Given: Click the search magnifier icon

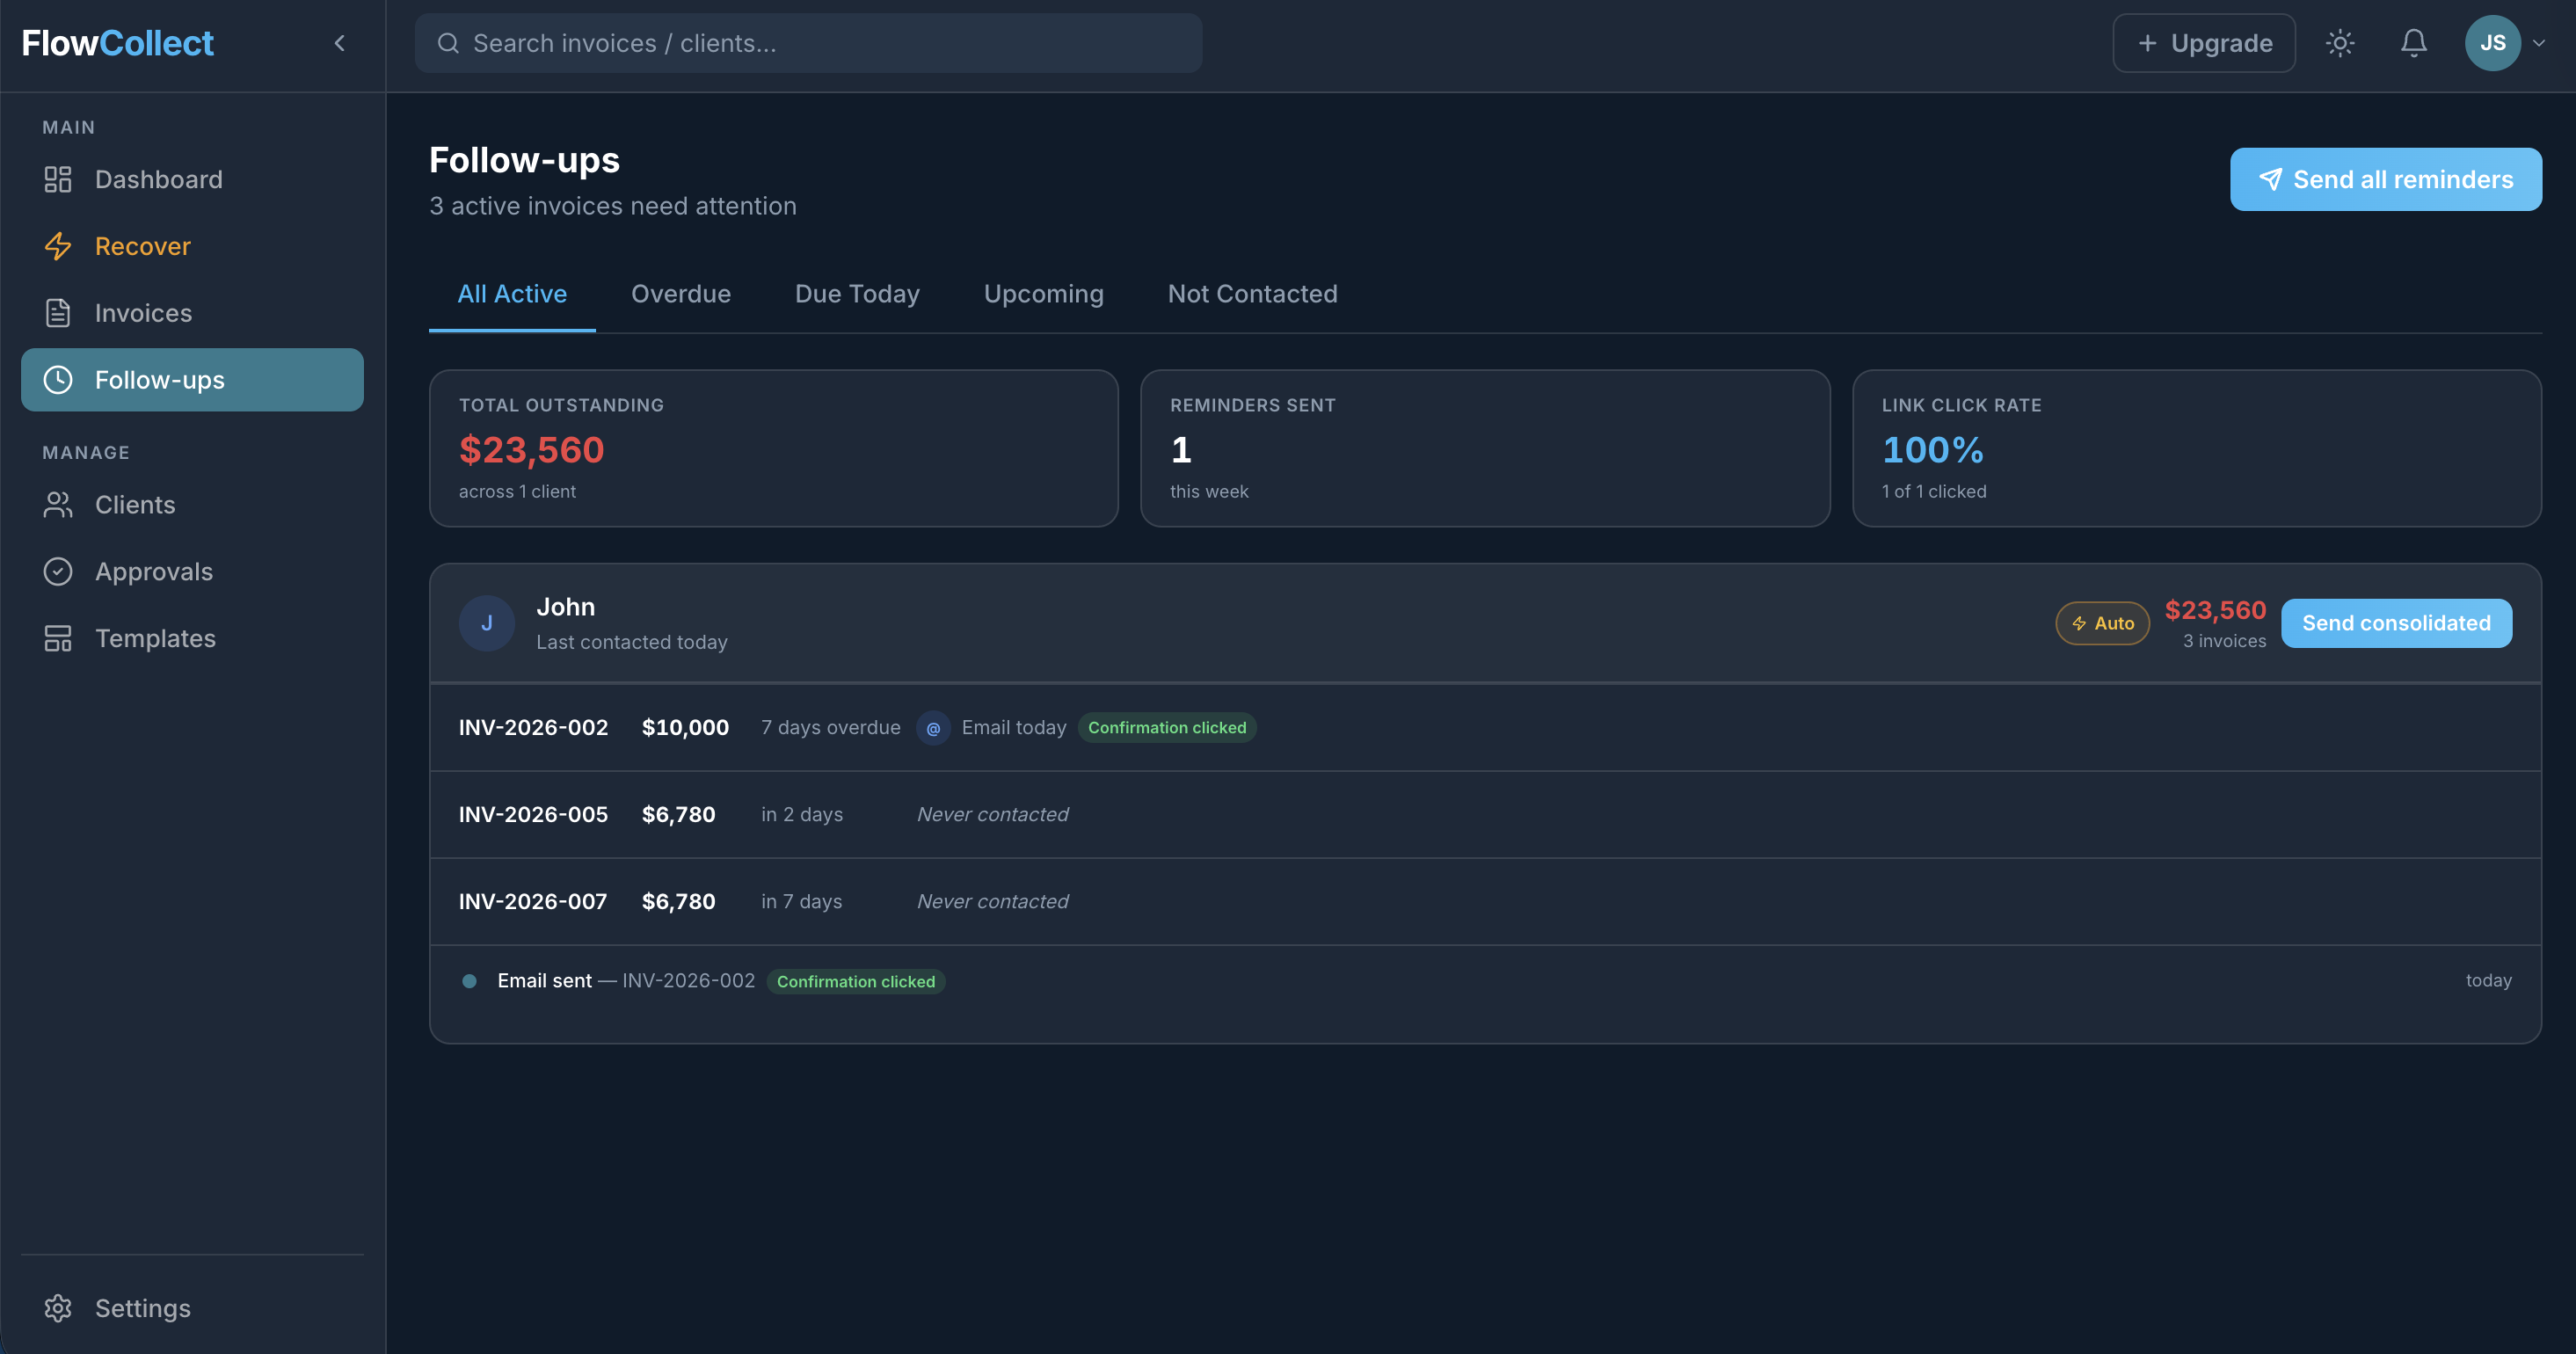Looking at the screenshot, I should (448, 43).
